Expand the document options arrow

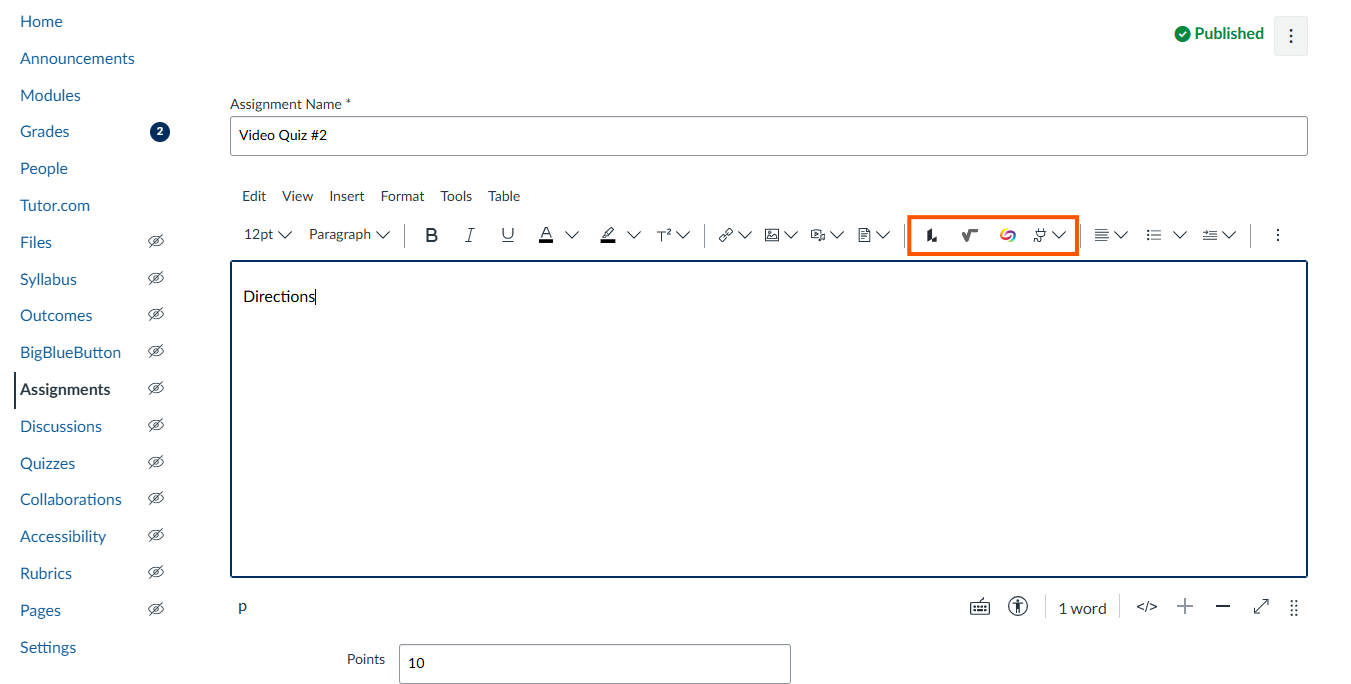click(884, 235)
